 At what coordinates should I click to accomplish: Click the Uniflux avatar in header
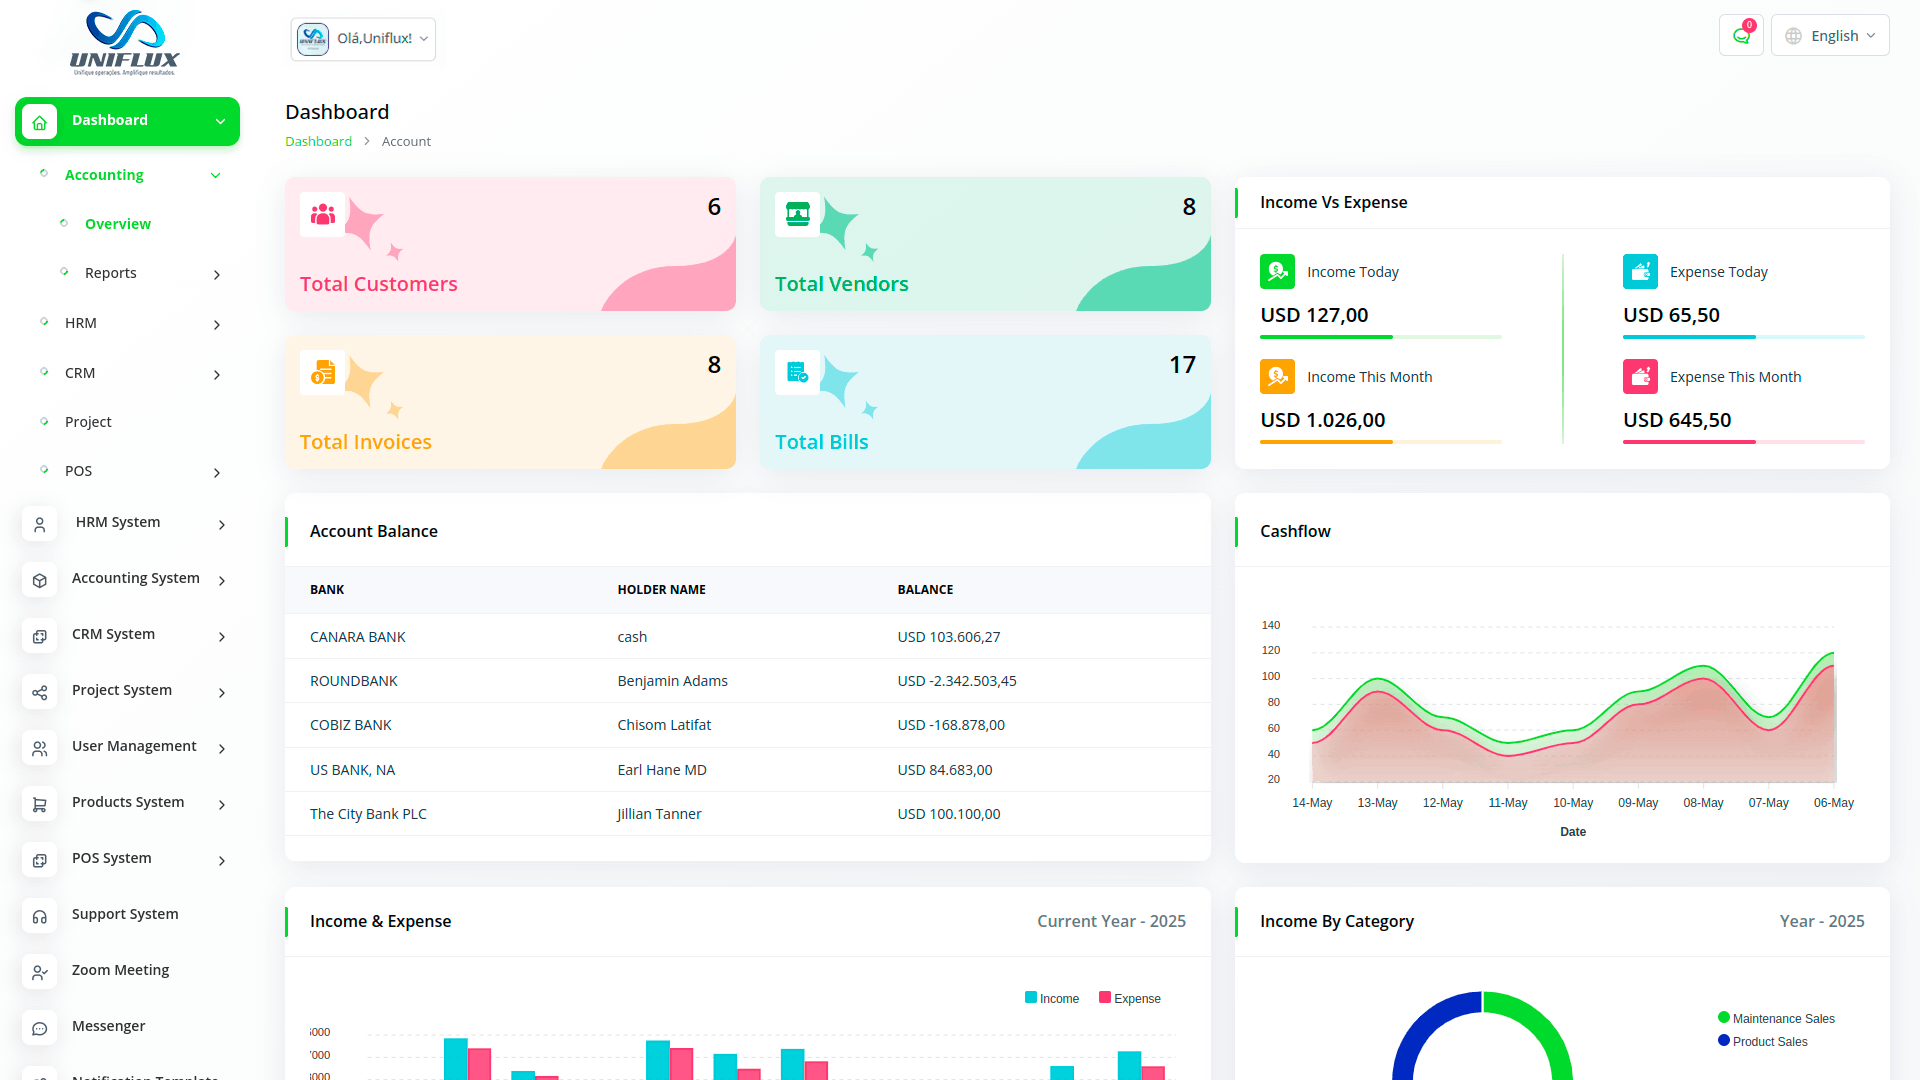pos(313,39)
